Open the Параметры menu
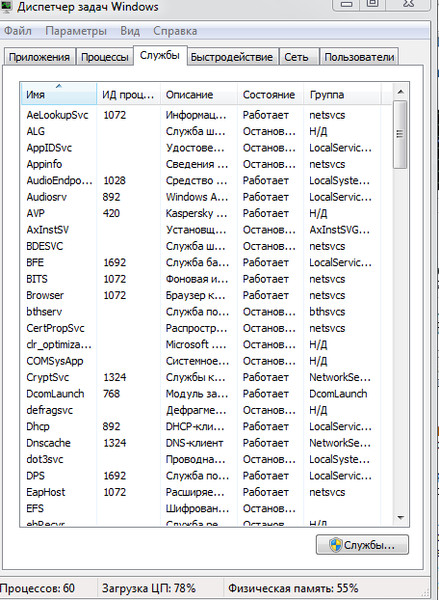The width and height of the screenshot is (439, 600). (x=76, y=31)
